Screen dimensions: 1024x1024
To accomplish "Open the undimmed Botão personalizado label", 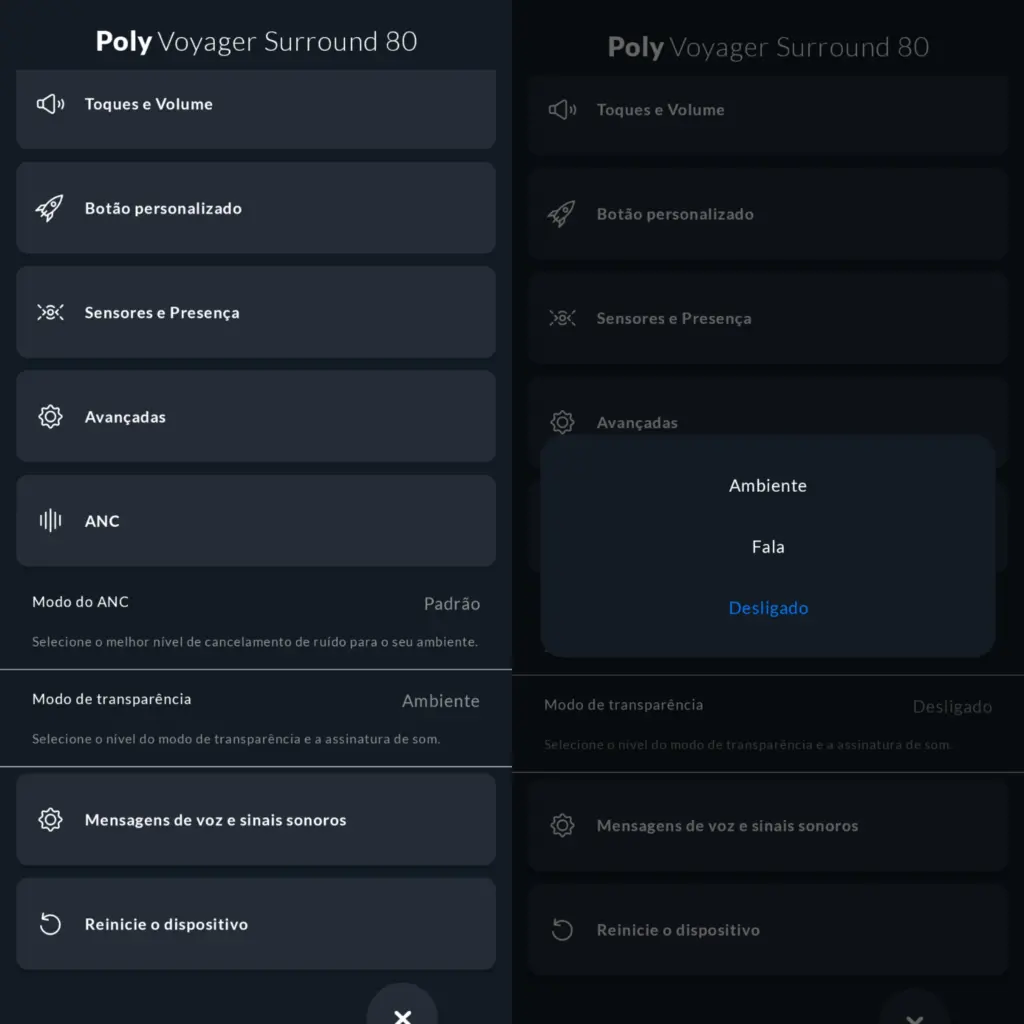I will [x=163, y=208].
